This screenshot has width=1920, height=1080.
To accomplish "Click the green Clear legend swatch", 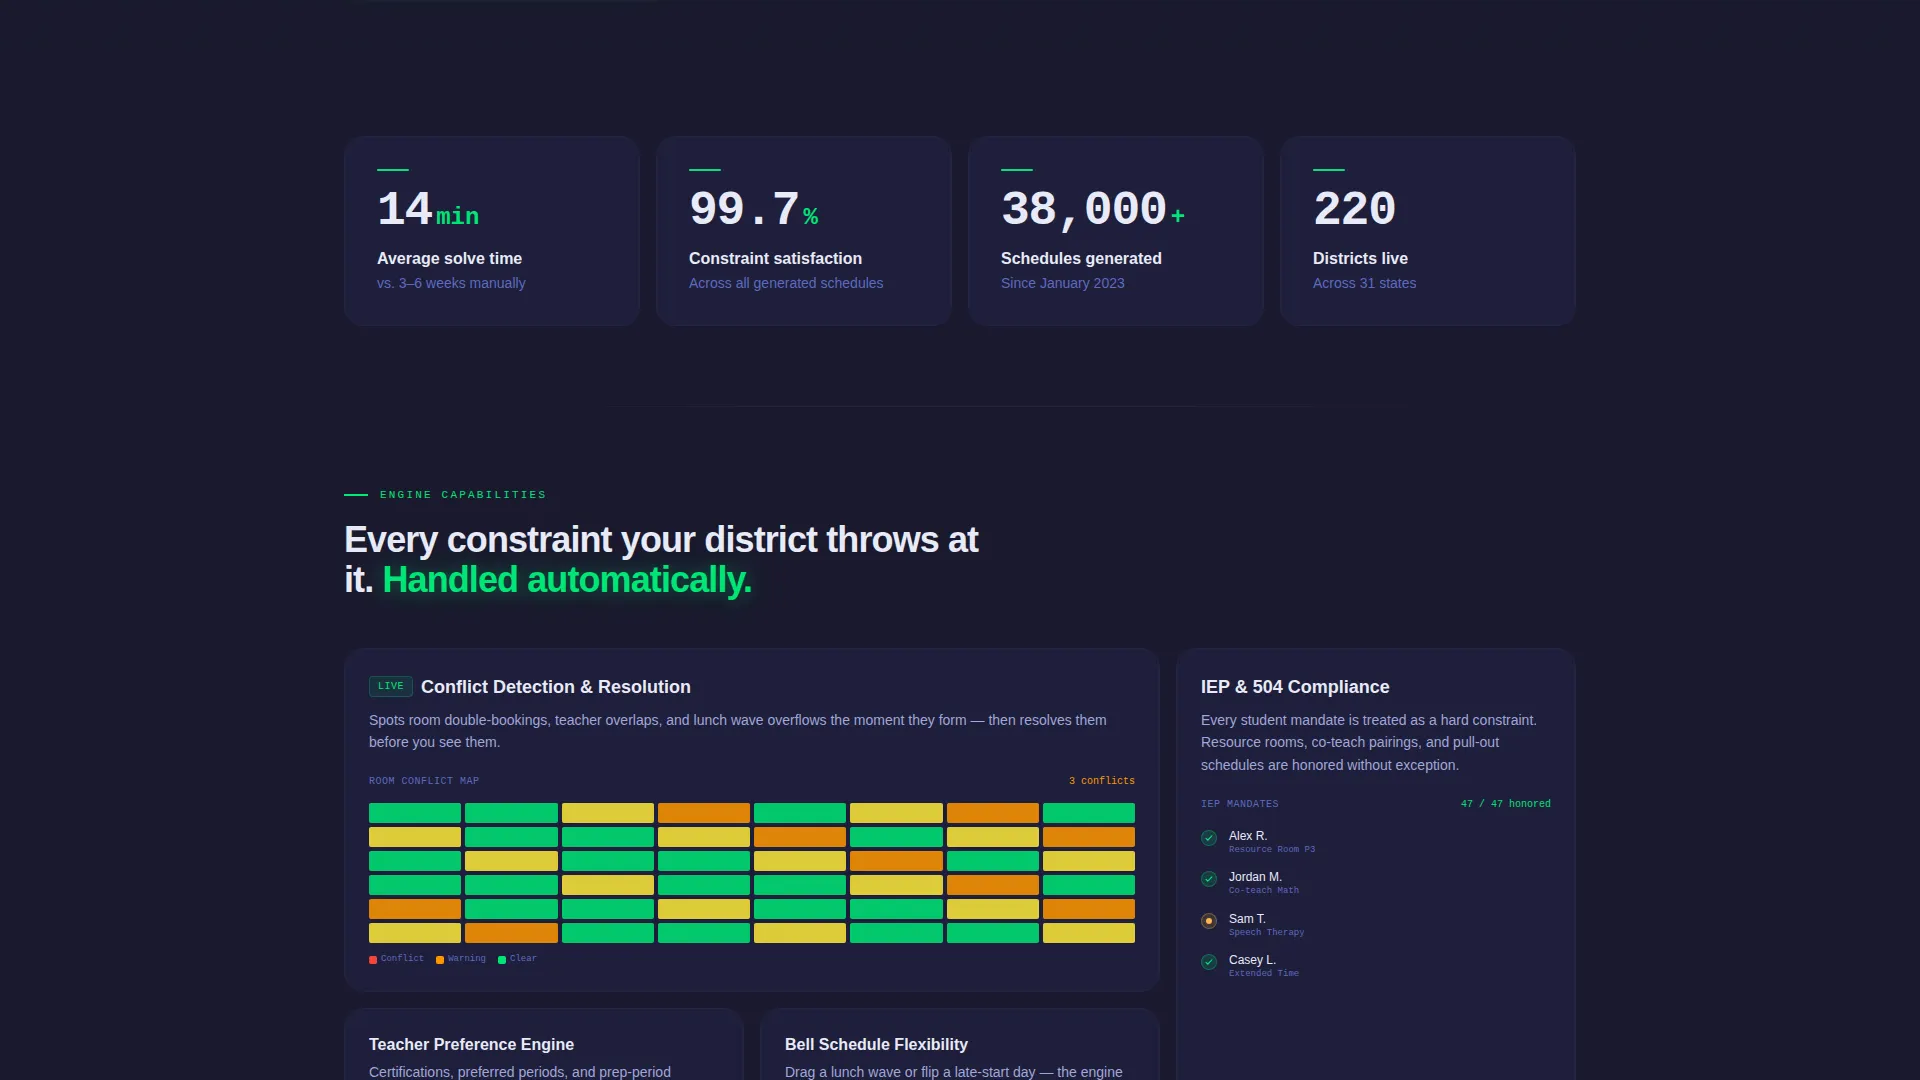I will [x=502, y=960].
